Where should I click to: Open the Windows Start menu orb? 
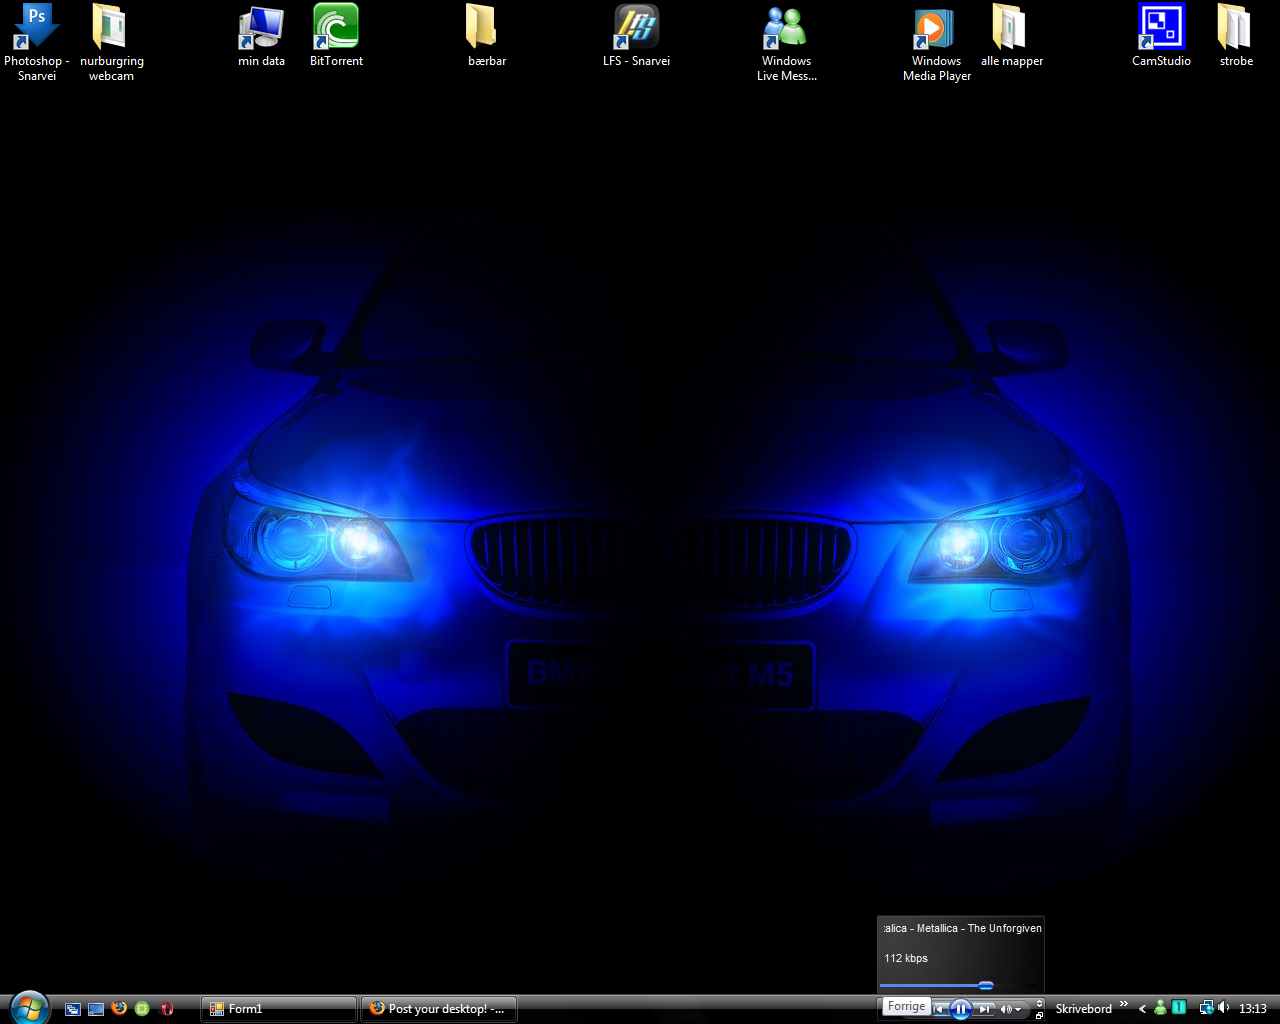[x=29, y=1008]
